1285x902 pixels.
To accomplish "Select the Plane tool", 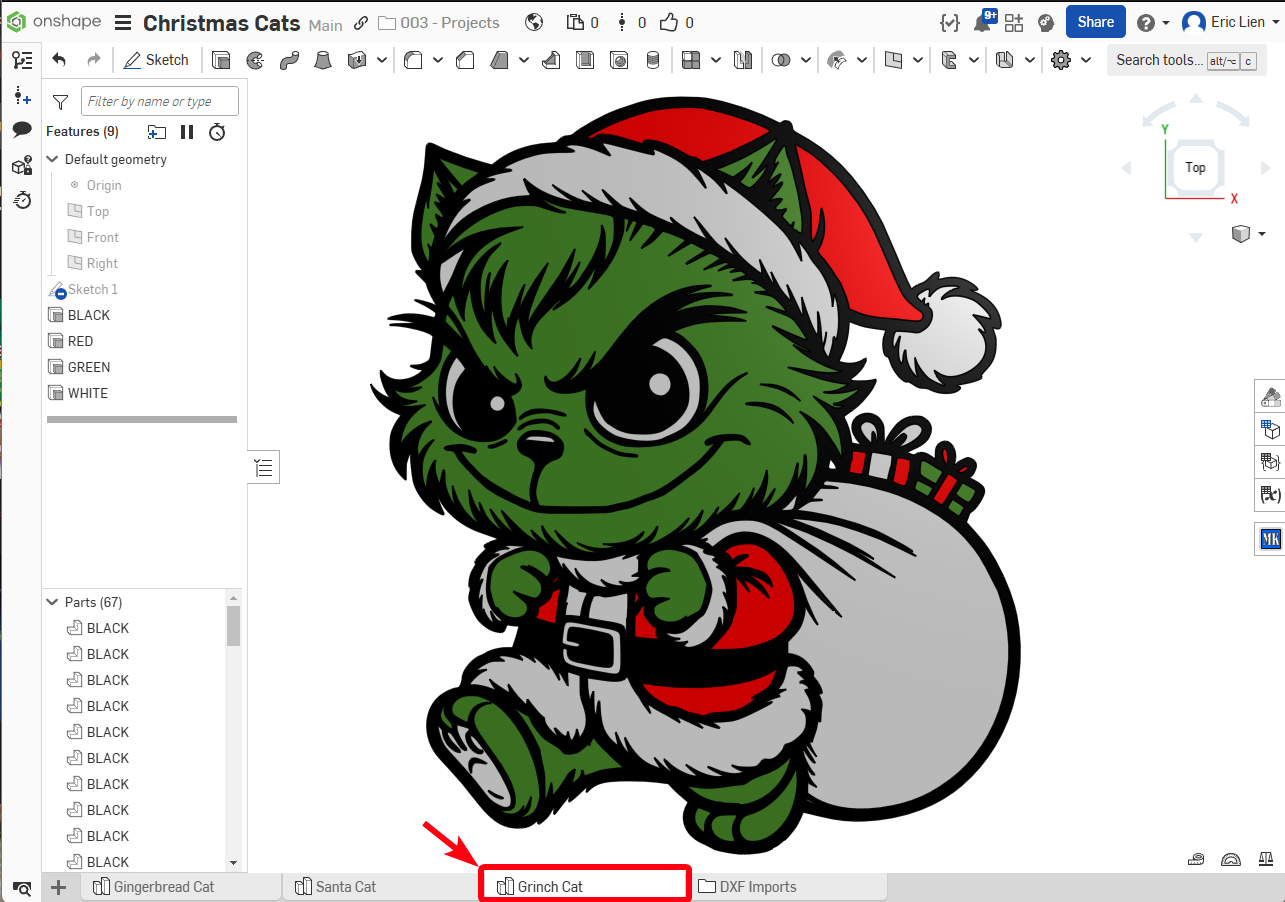I will [893, 60].
